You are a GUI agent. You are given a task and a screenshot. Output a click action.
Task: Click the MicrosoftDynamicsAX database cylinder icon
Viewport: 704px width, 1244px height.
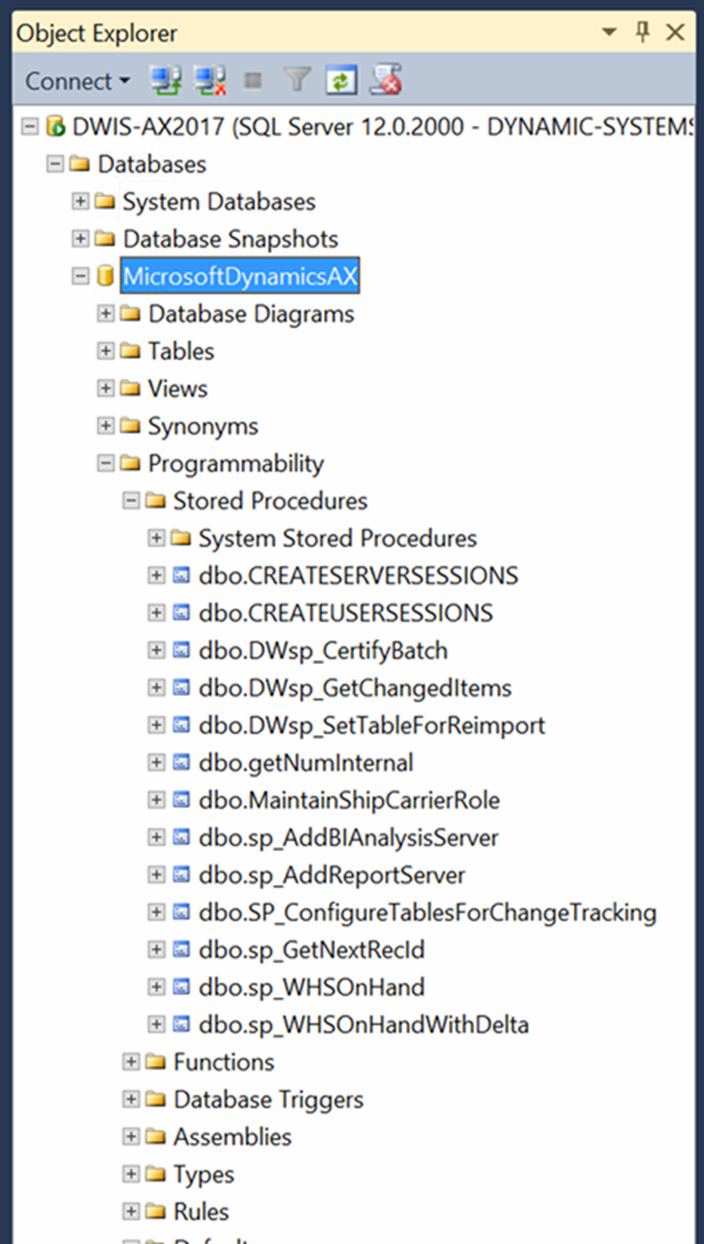106,277
